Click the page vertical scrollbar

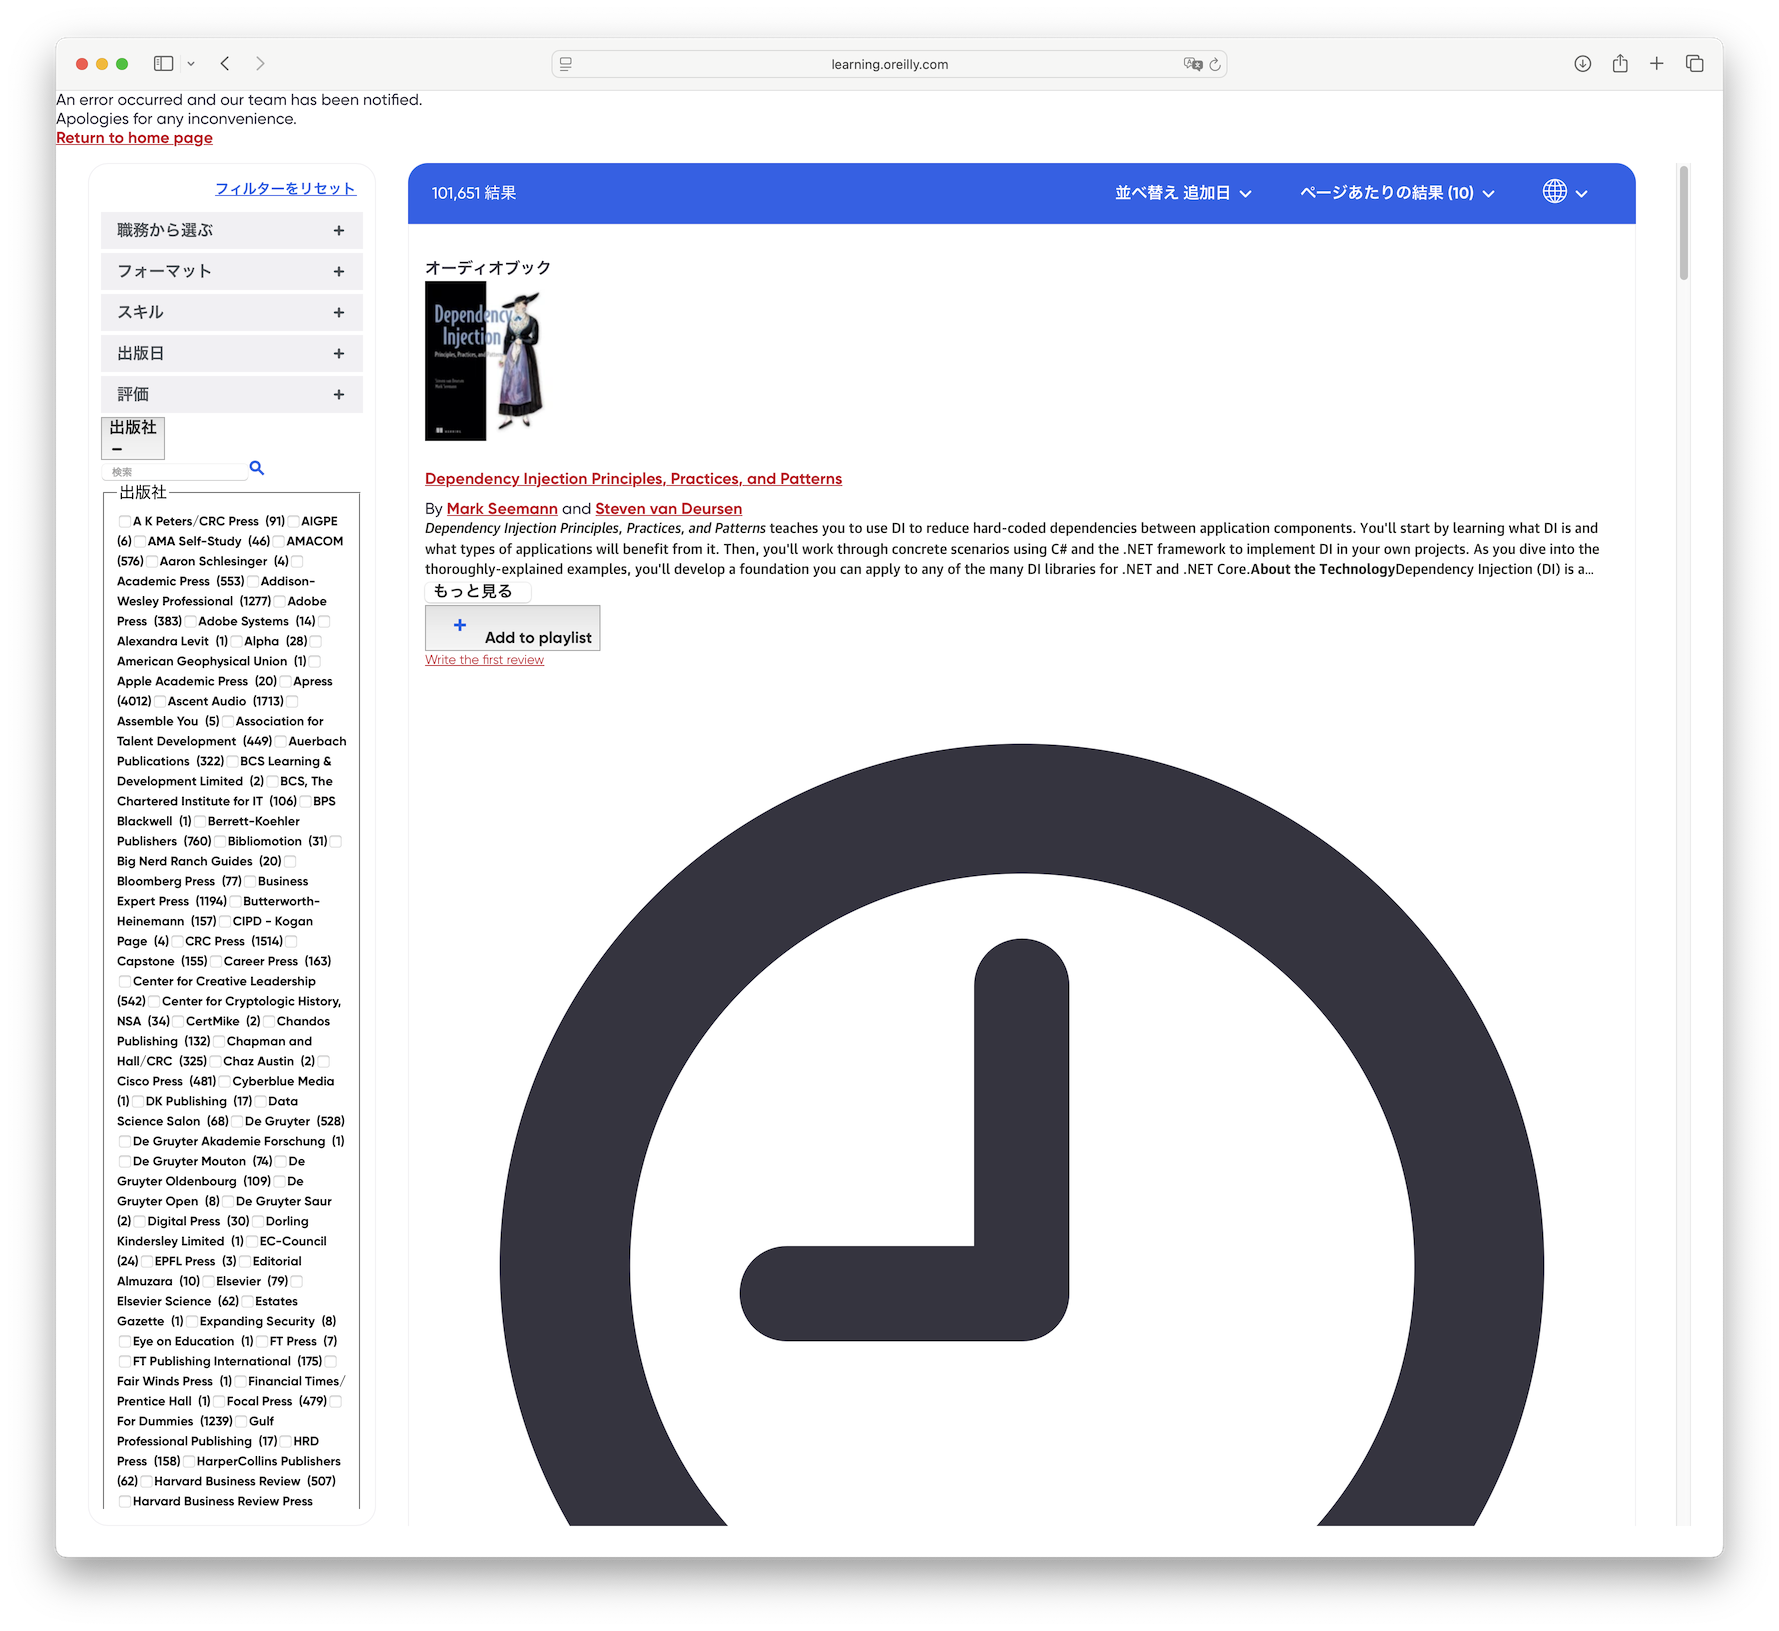1684,222
